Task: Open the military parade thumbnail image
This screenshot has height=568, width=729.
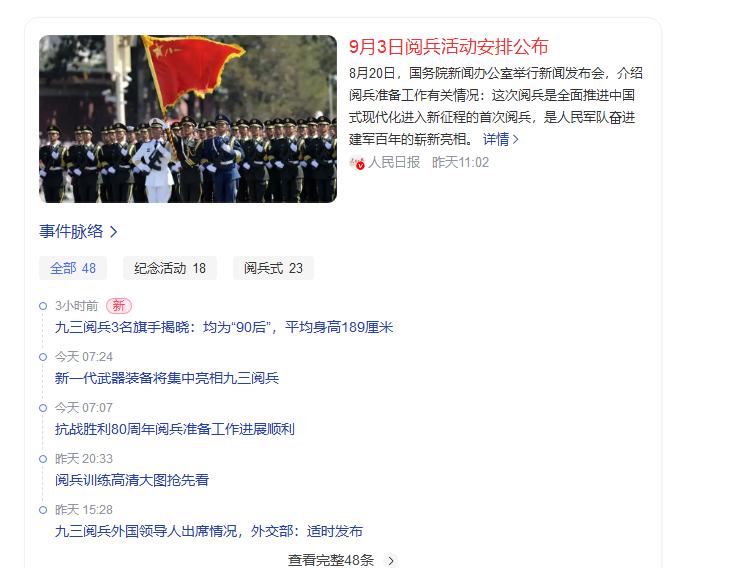Action: click(x=188, y=119)
